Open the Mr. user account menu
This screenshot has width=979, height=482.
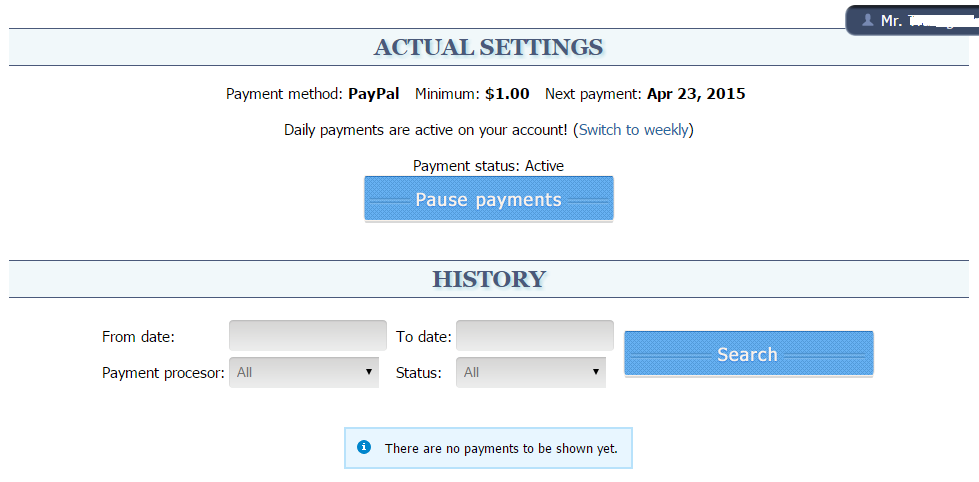(x=912, y=21)
